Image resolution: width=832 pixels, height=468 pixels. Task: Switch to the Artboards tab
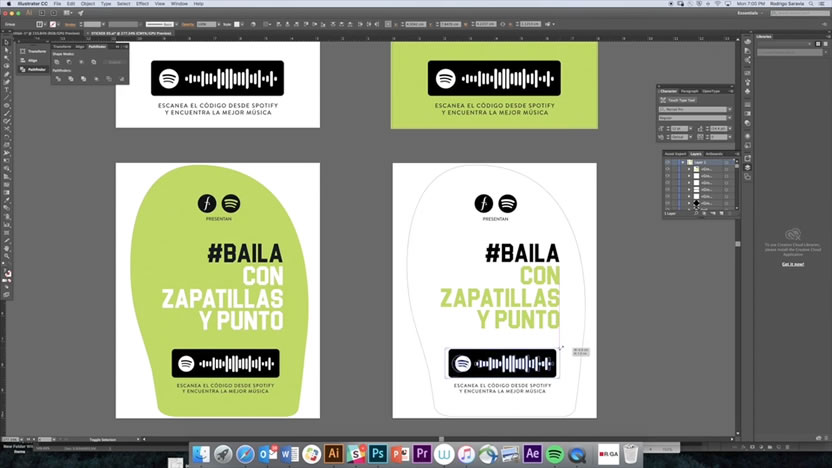[x=714, y=154]
